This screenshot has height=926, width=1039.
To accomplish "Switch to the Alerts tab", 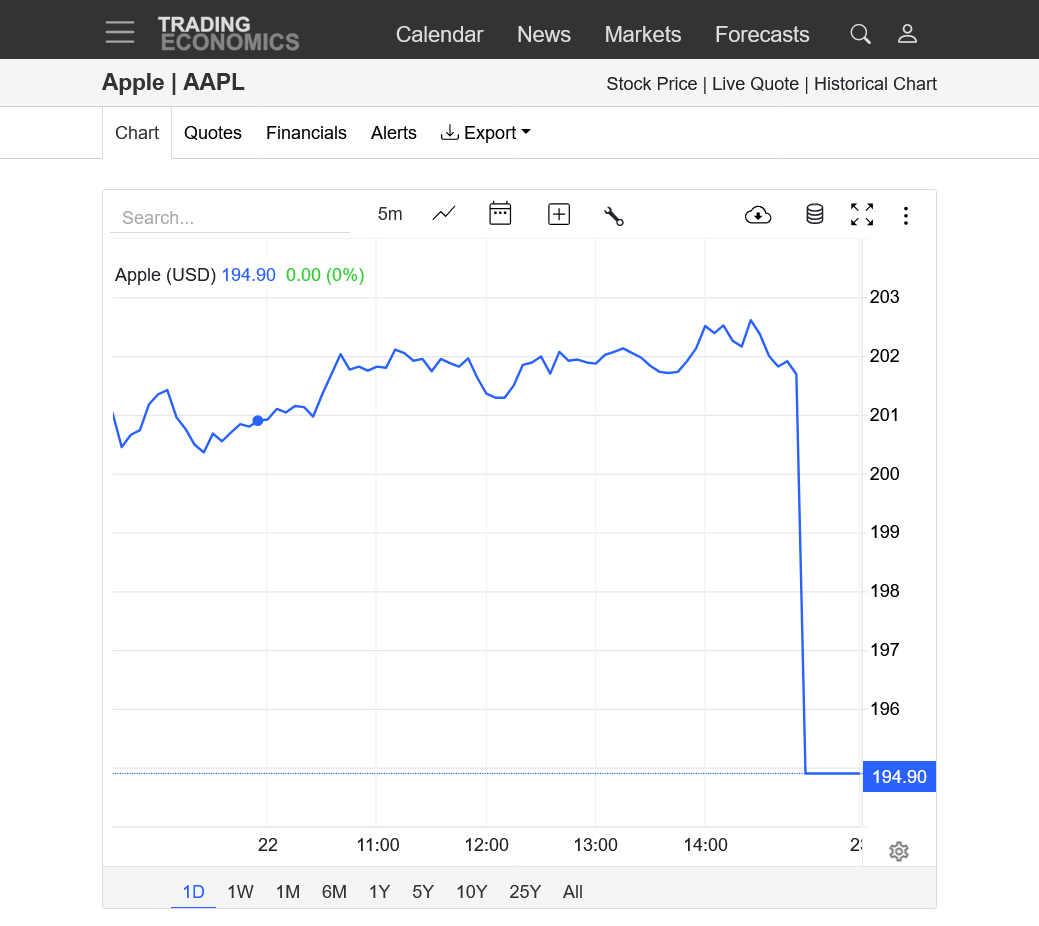I will 394,133.
